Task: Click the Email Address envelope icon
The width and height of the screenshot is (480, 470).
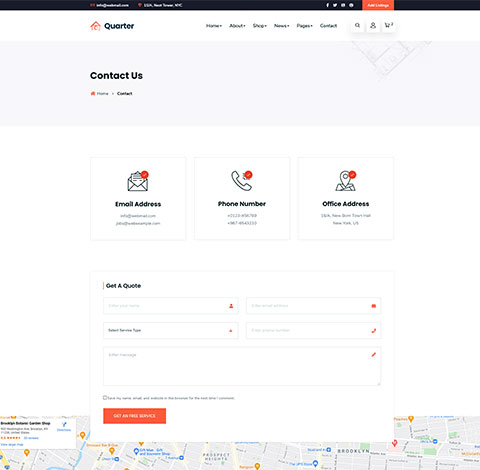Action: tap(138, 181)
